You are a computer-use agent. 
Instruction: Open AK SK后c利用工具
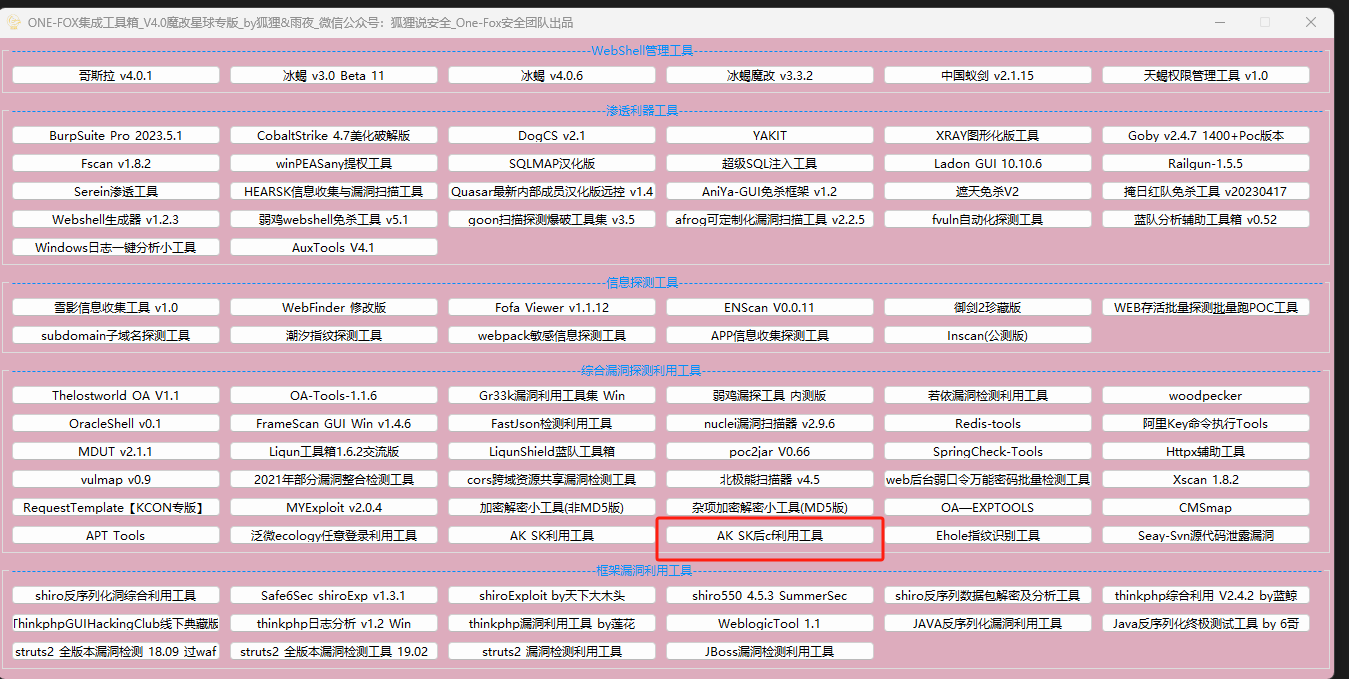(x=770, y=535)
